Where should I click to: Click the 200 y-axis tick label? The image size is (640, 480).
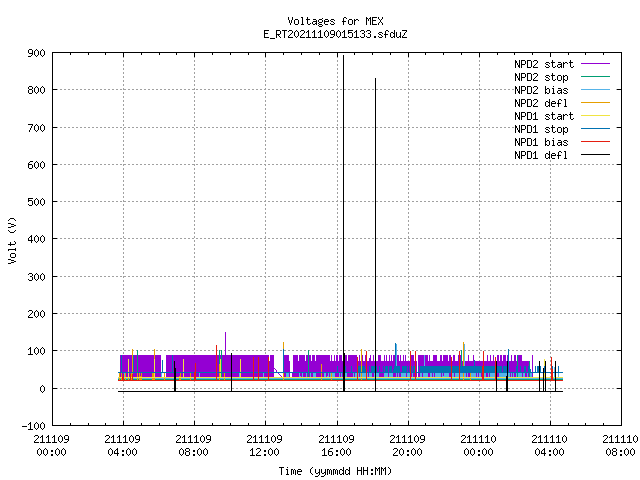pos(36,314)
